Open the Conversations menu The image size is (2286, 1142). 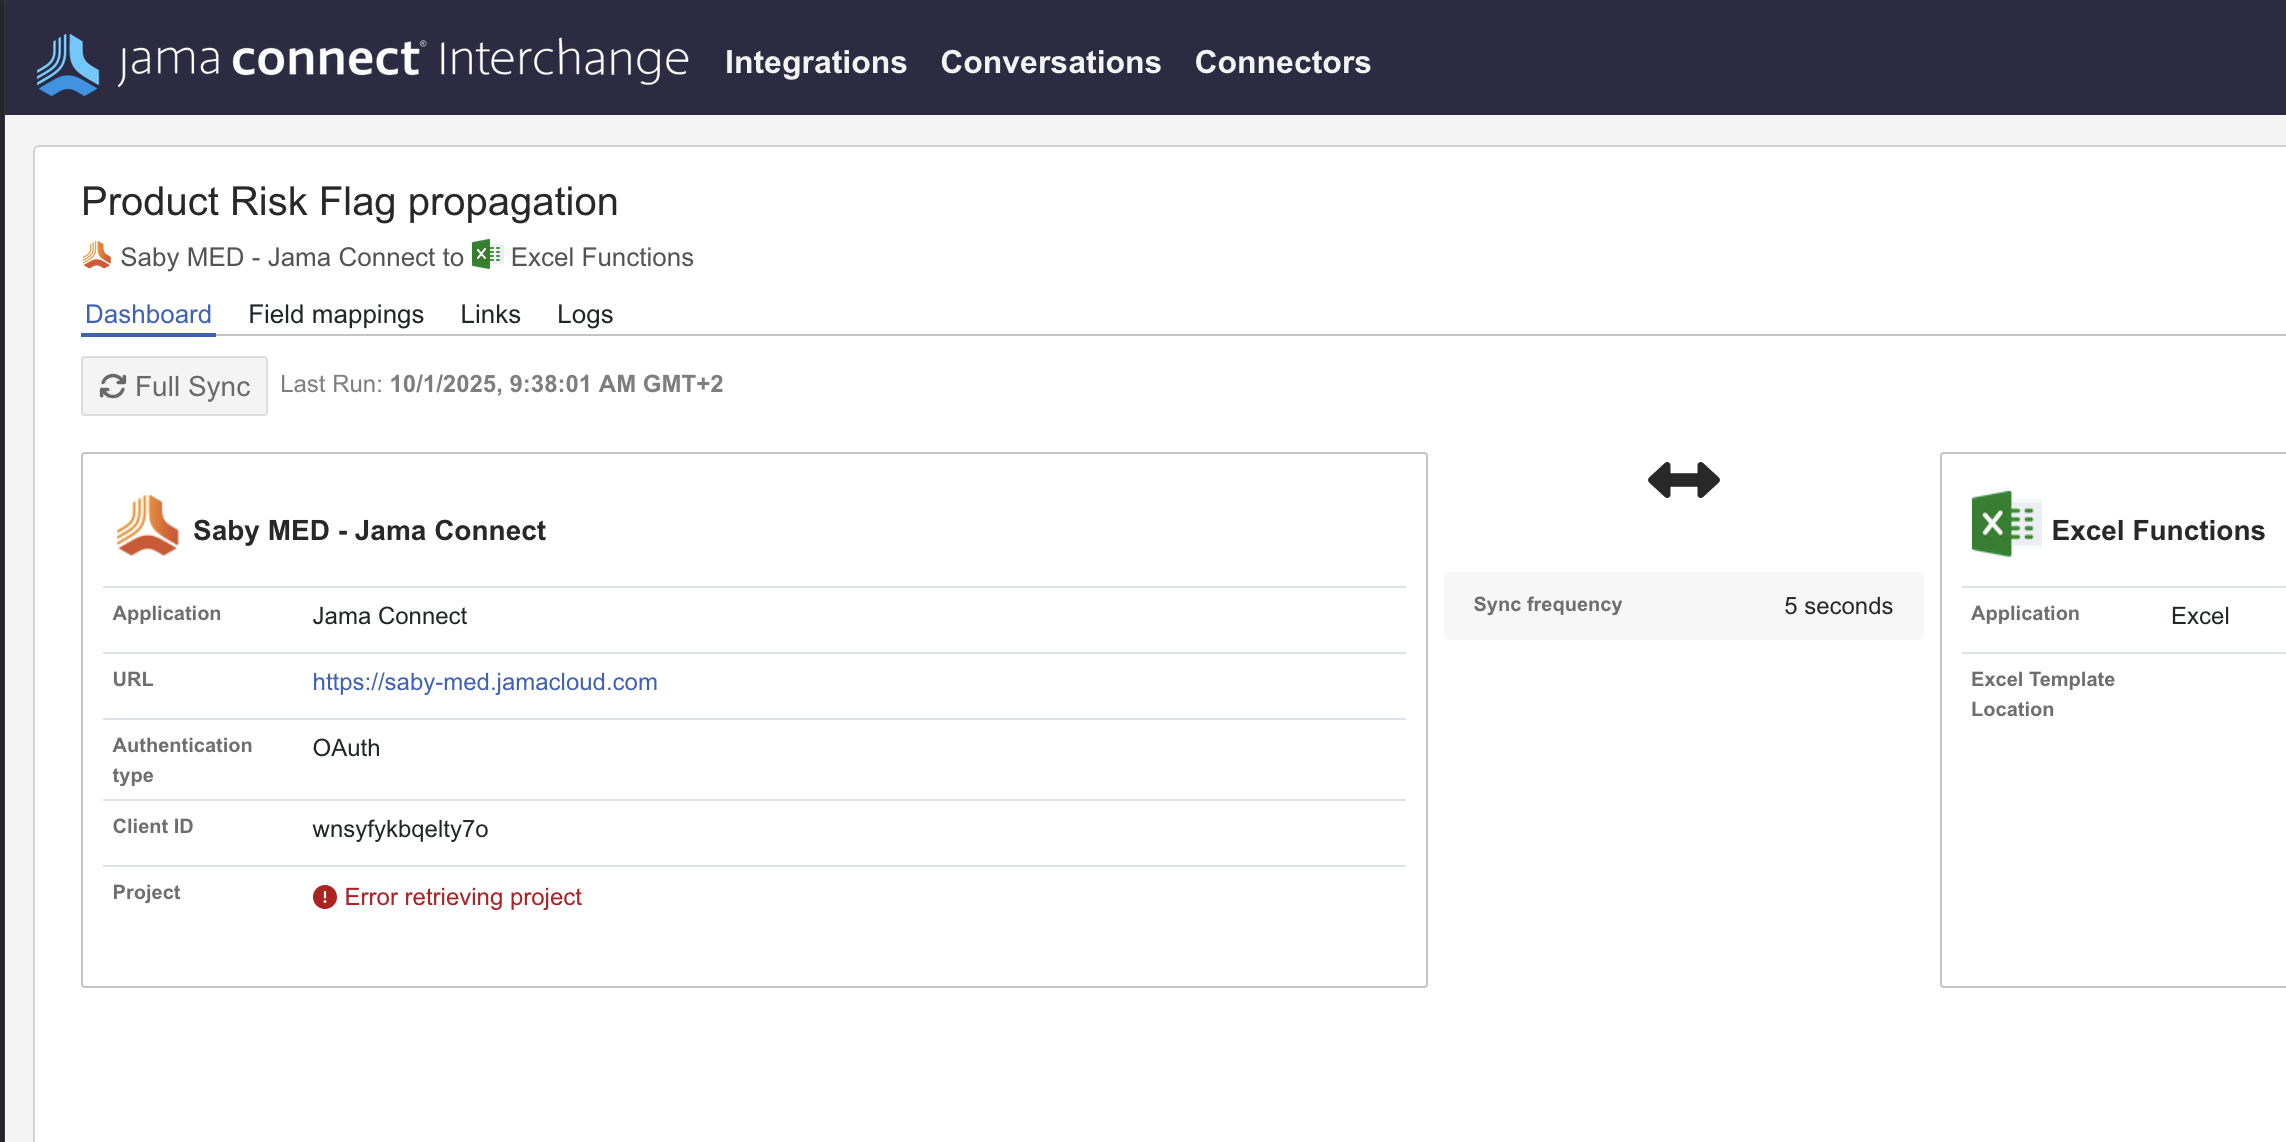pos(1050,62)
